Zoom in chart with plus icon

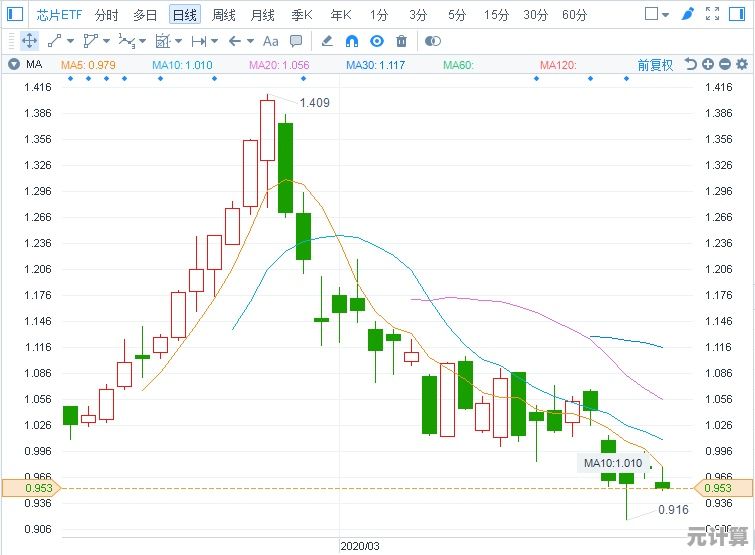click(708, 64)
